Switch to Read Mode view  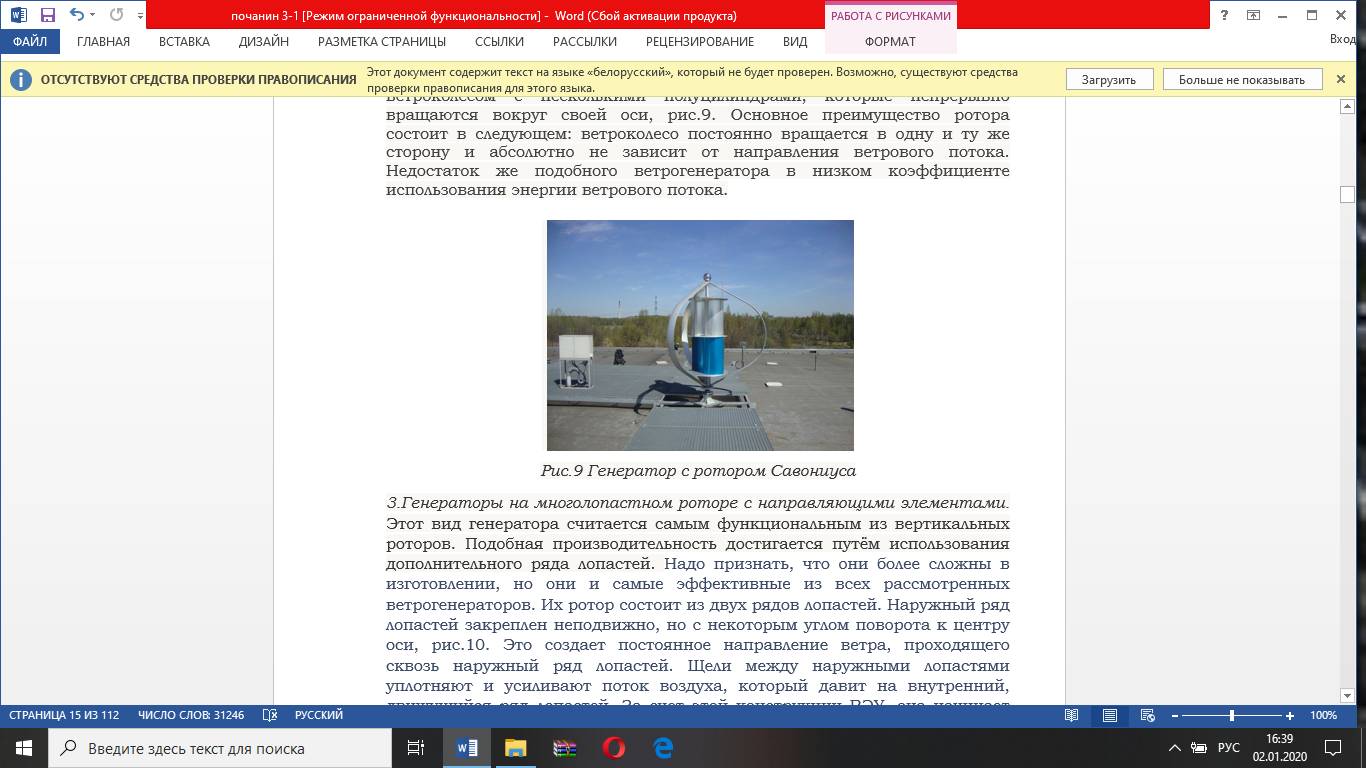click(1072, 715)
